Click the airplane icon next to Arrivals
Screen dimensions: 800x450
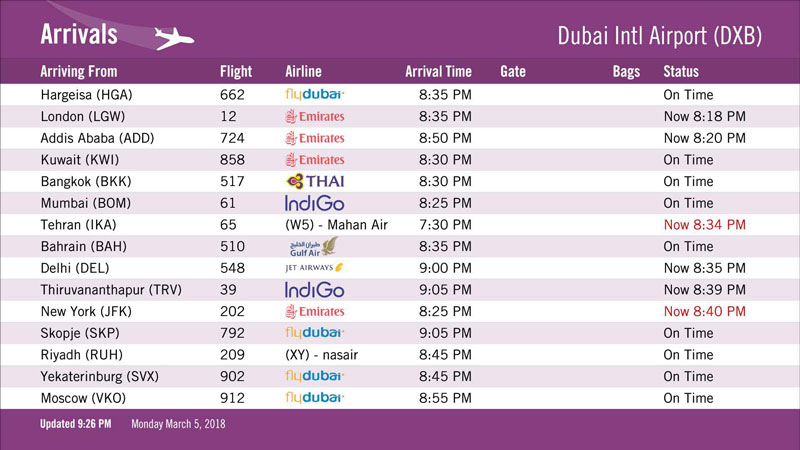point(174,38)
